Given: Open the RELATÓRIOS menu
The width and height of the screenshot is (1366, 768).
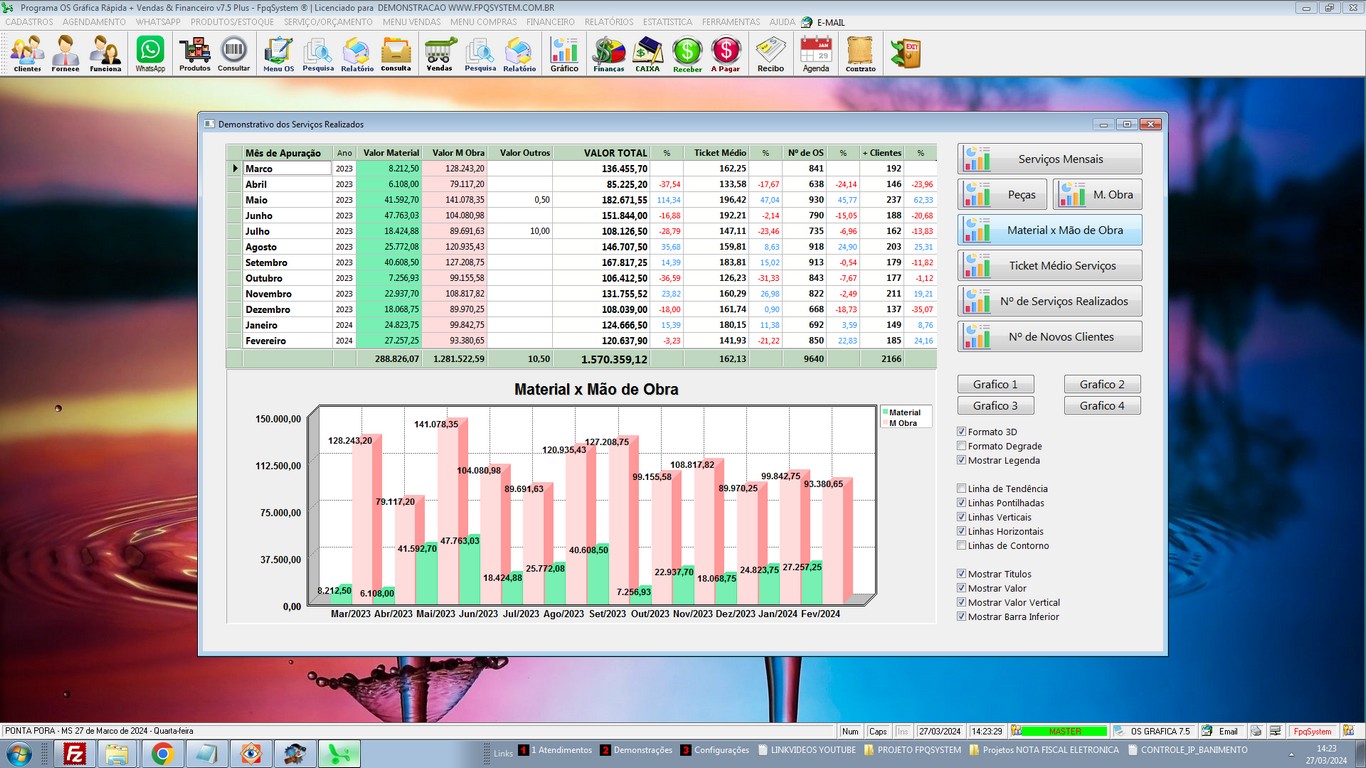Looking at the screenshot, I should 609,22.
